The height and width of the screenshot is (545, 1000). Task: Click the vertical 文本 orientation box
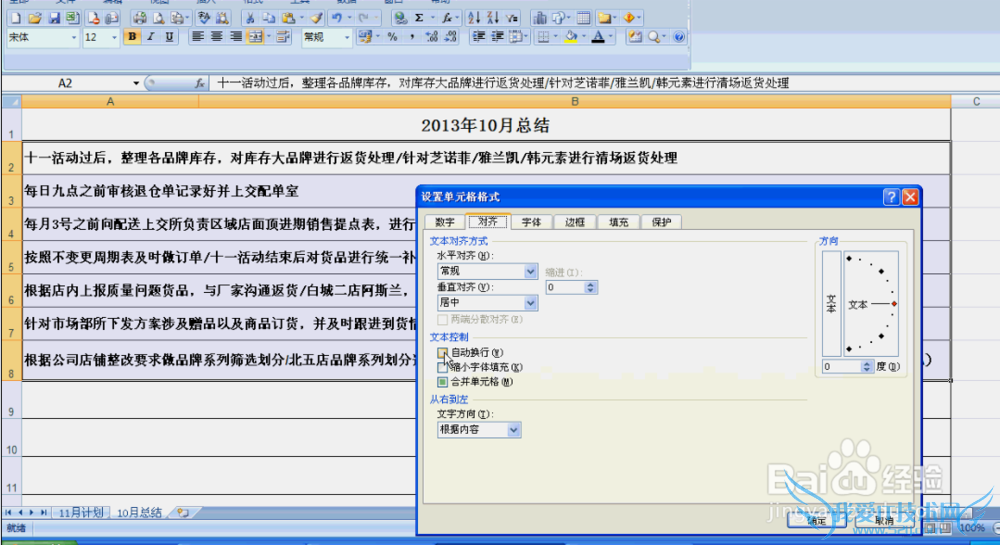coord(830,303)
